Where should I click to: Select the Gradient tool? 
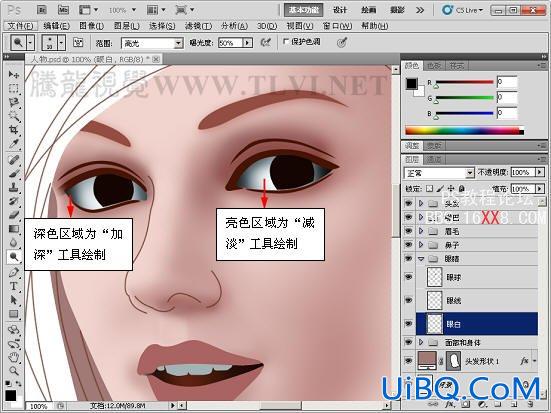[x=14, y=229]
